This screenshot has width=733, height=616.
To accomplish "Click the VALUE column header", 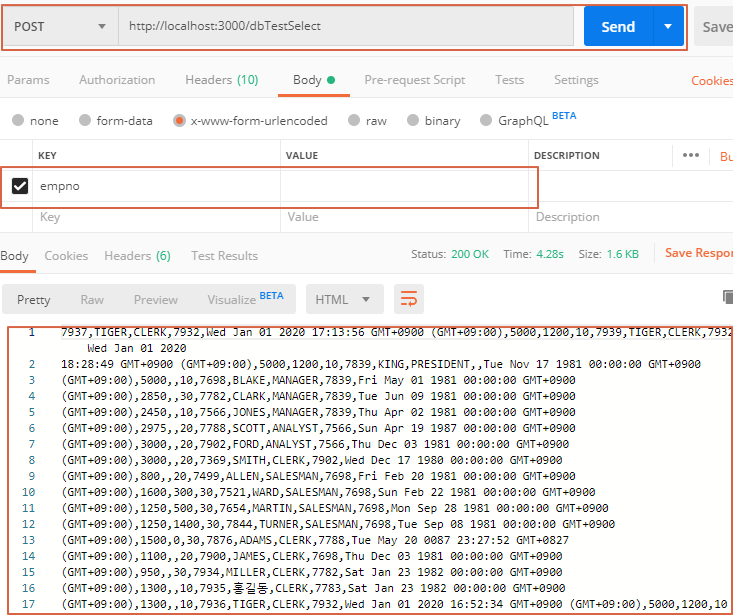I will [302, 155].
